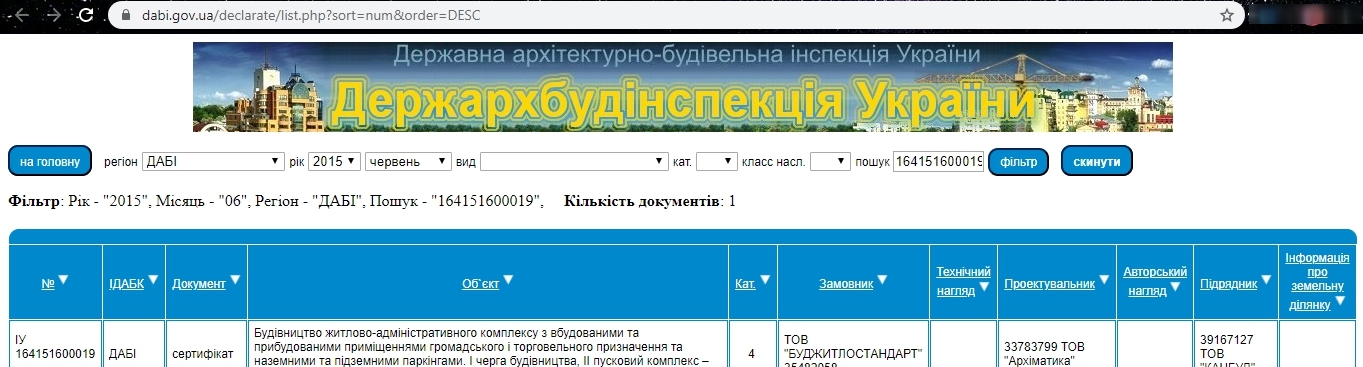
Task: Click sort arrow next to Проектувальник header
Action: click(x=1105, y=281)
